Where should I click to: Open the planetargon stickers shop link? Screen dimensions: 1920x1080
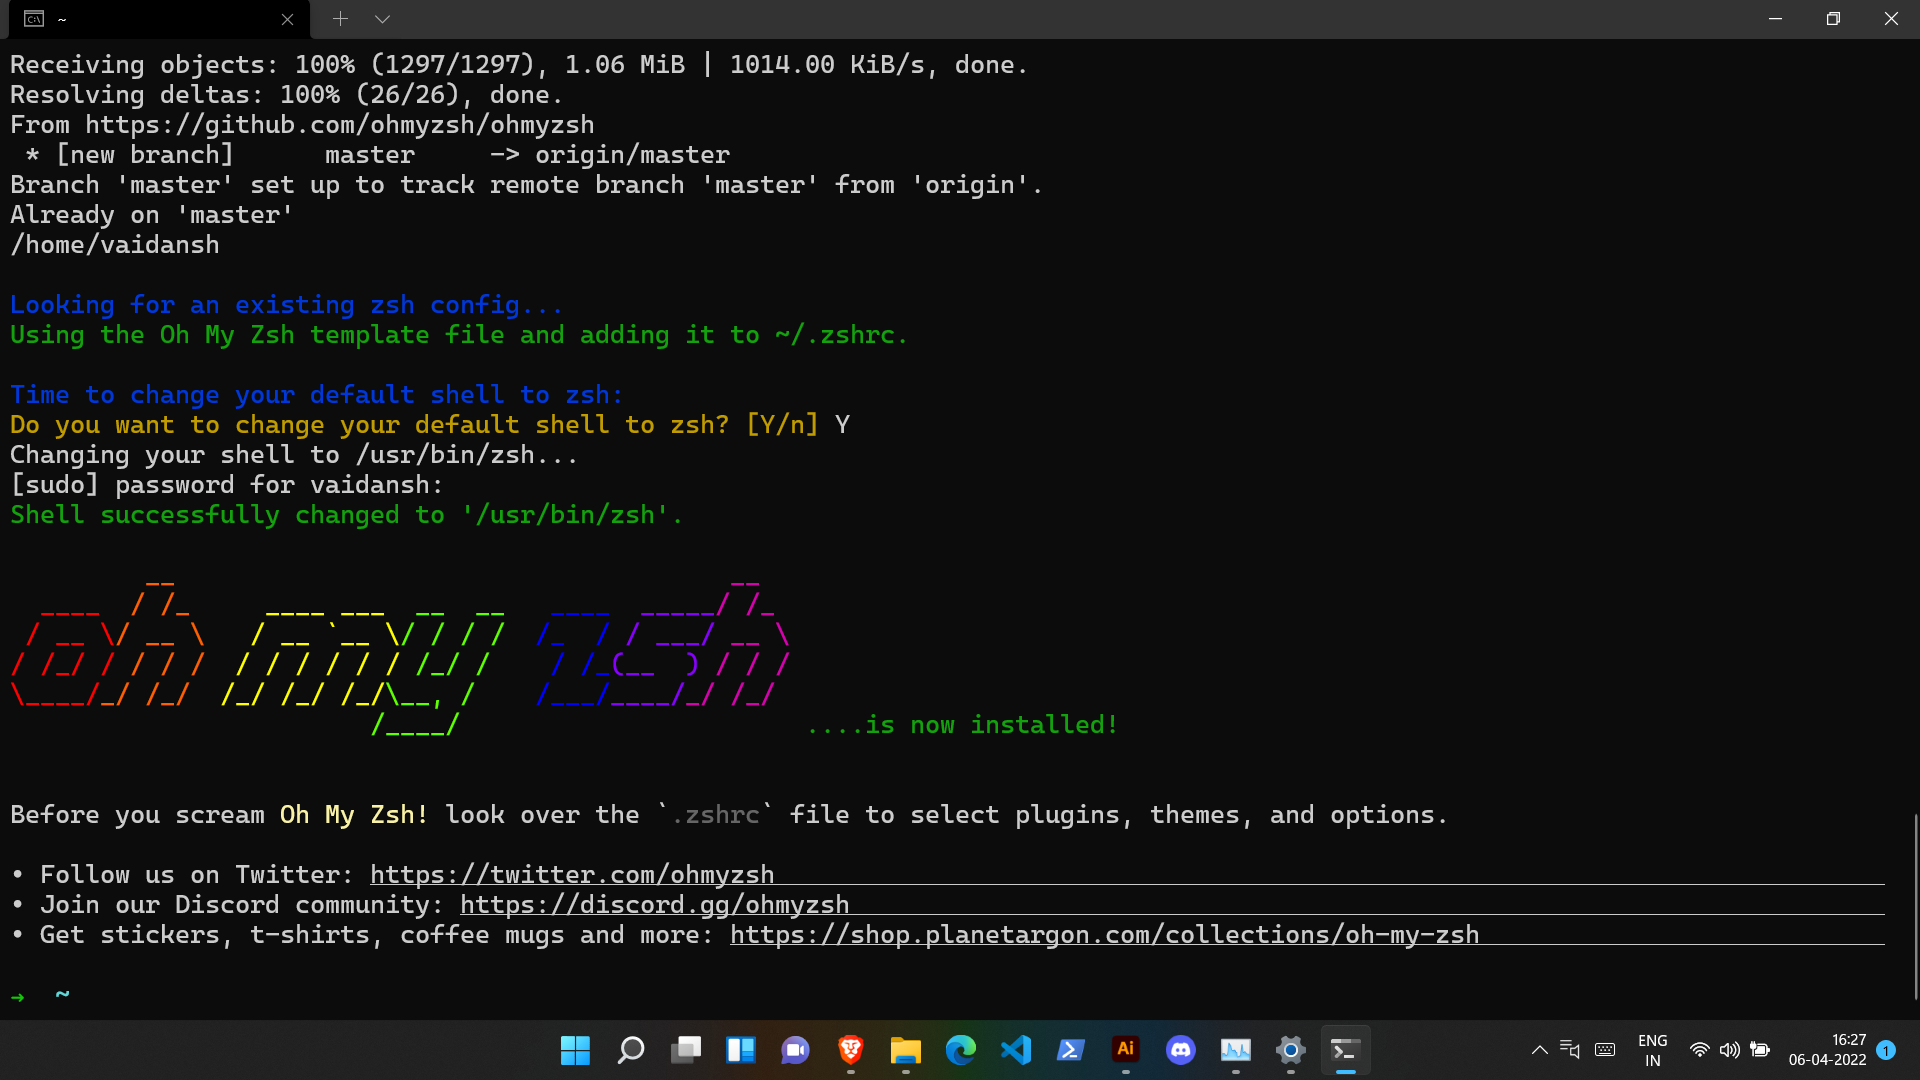(1104, 935)
